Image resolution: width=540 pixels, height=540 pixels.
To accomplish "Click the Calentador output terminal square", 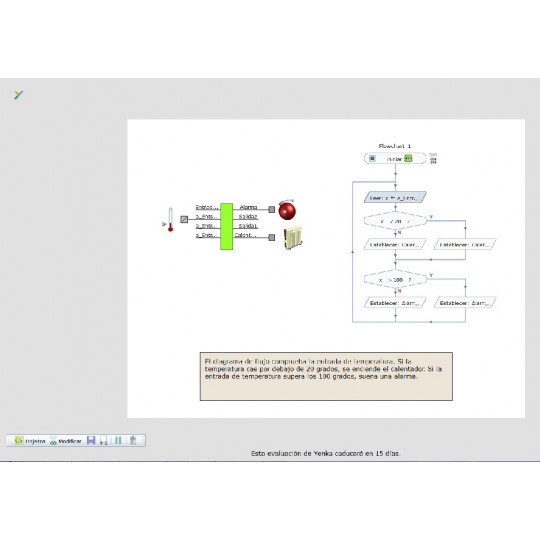I will coord(271,237).
